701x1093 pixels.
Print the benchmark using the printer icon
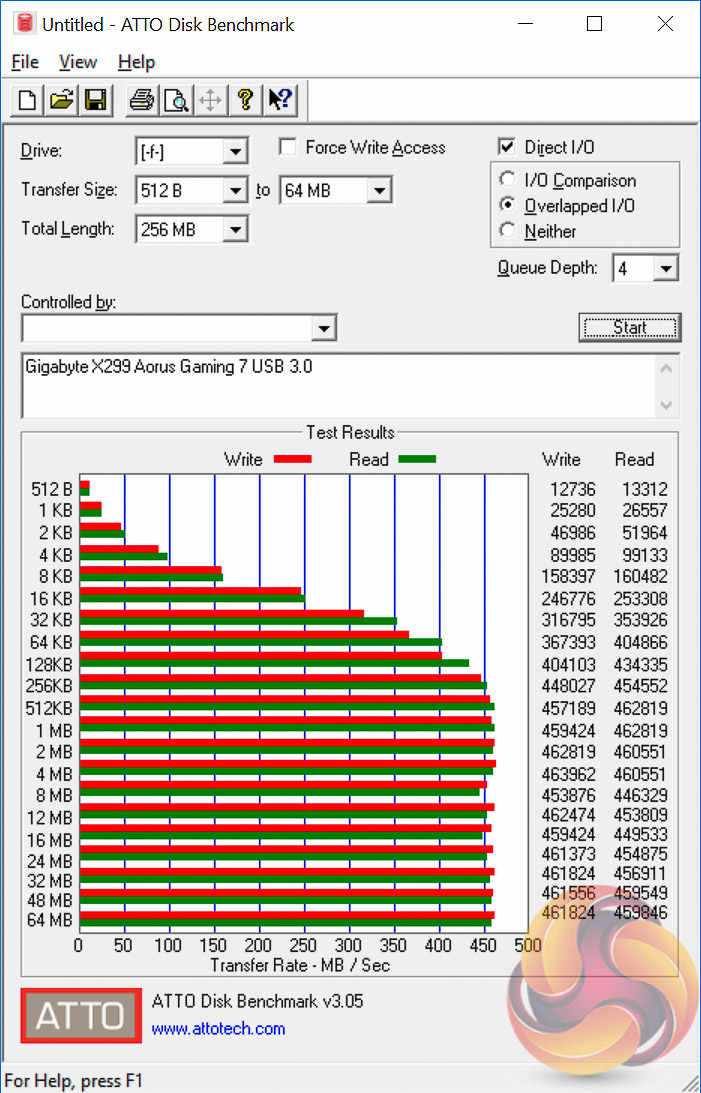click(x=142, y=100)
